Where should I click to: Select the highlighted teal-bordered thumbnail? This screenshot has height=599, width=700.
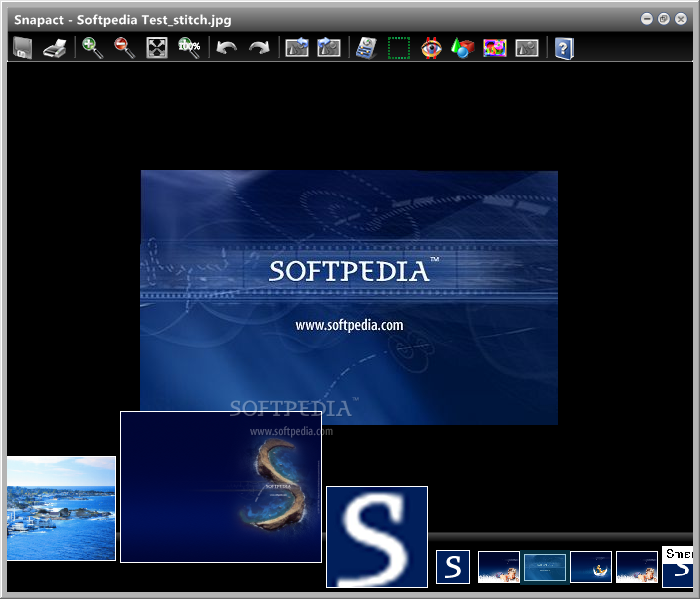(545, 567)
